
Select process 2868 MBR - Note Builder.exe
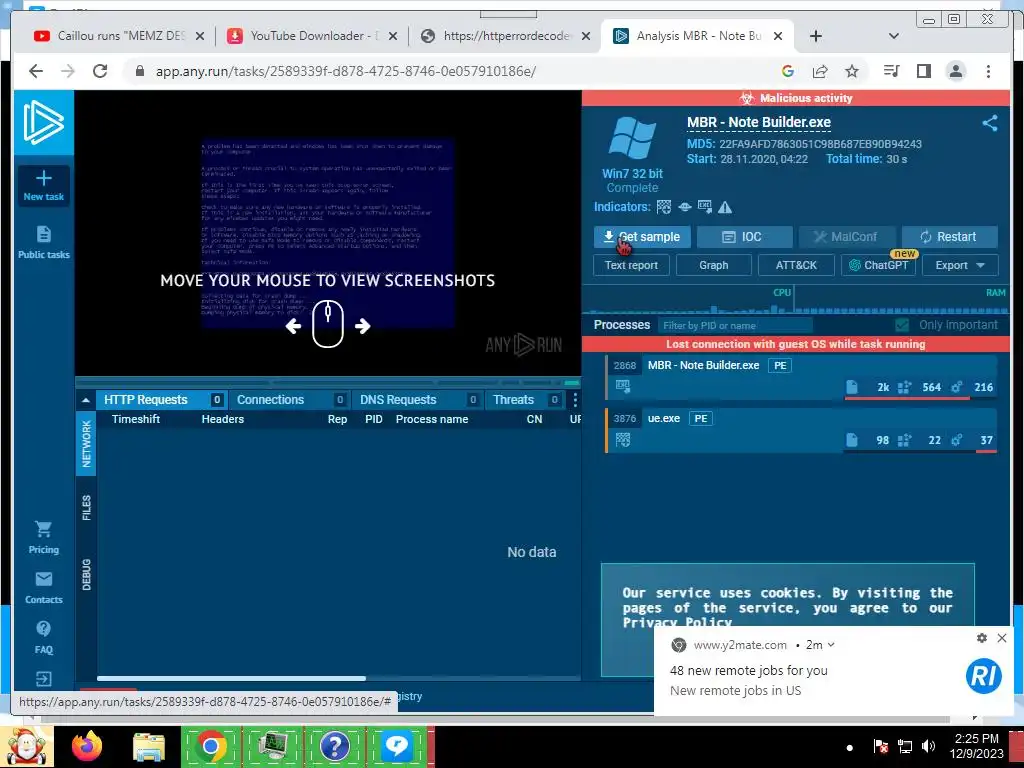[x=801, y=377]
